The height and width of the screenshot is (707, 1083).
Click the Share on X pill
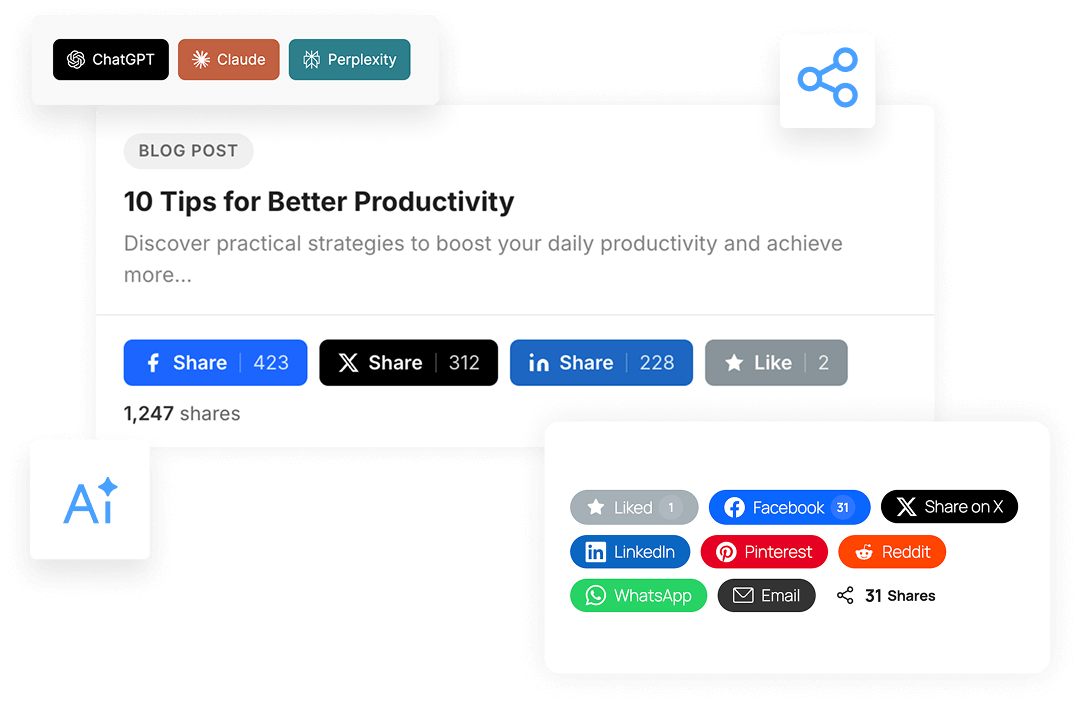point(948,507)
